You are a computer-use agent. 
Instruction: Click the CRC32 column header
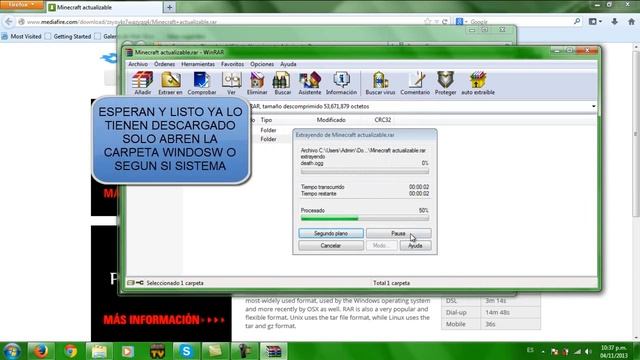[383, 120]
